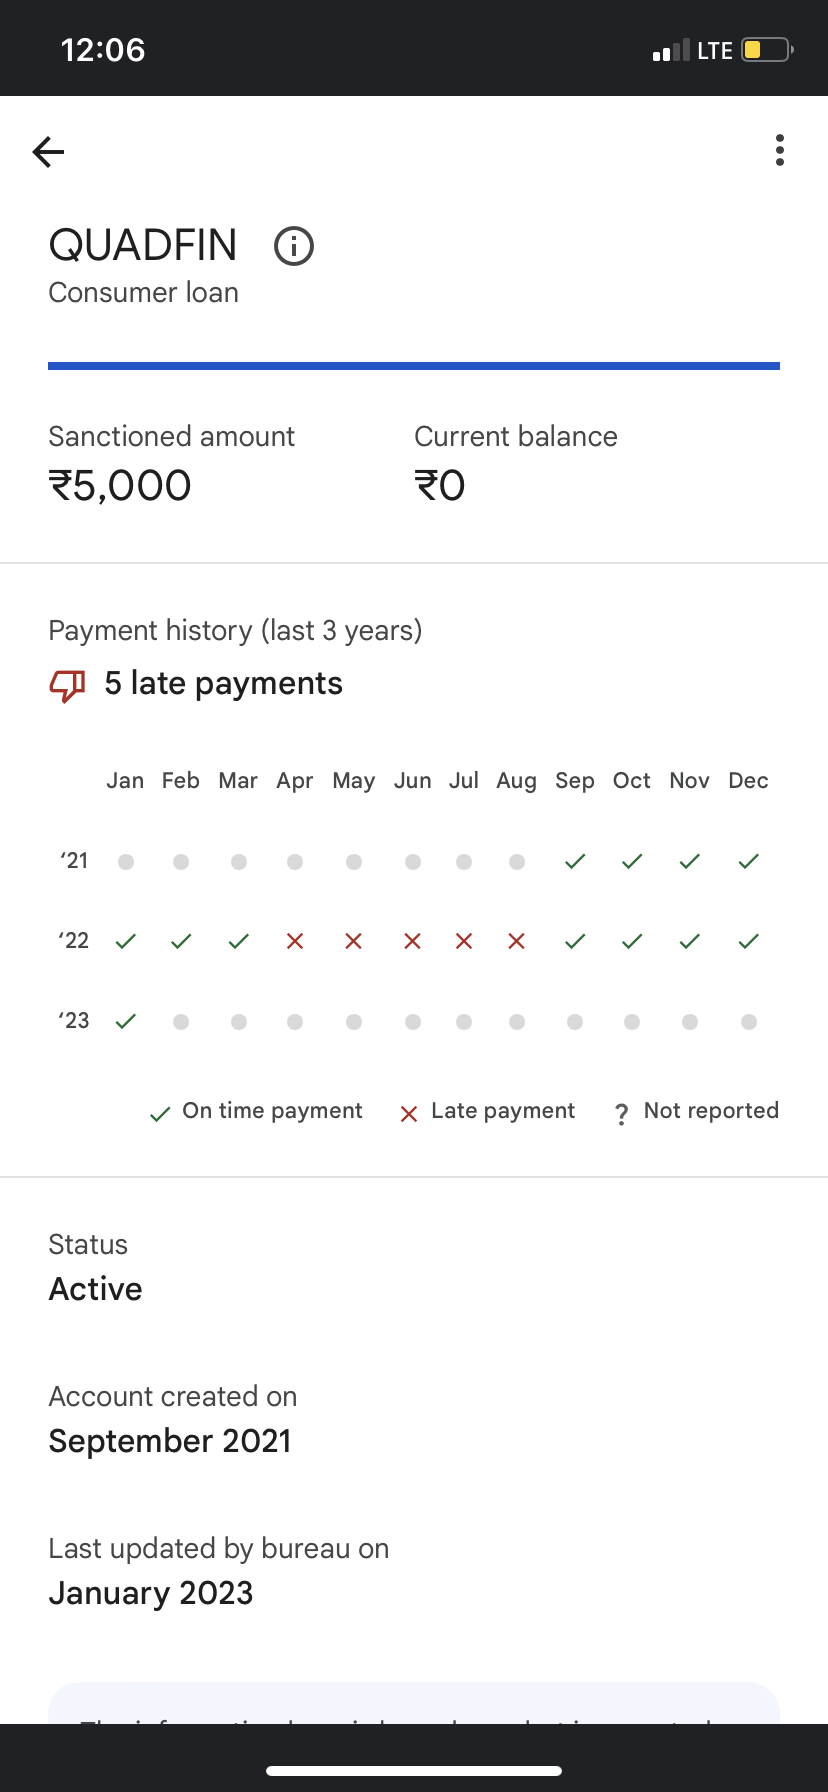The width and height of the screenshot is (828, 1792).
Task: Tap the Not reported question mark icon
Action: pos(622,1113)
